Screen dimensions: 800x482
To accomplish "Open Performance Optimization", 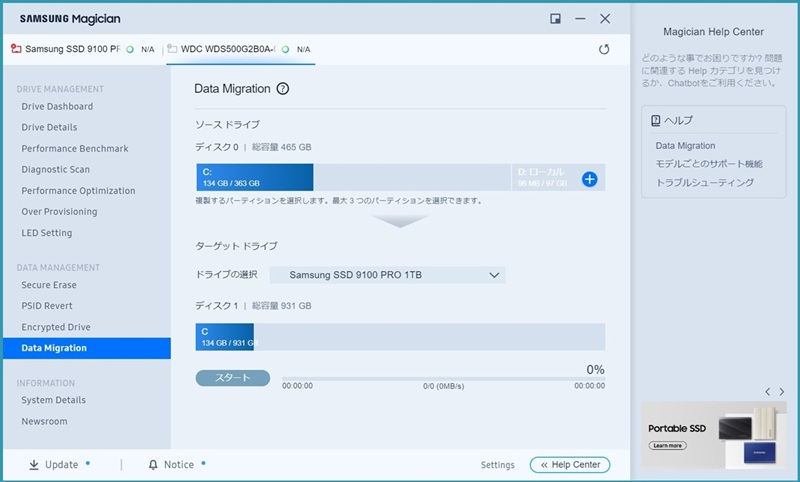I will click(79, 191).
